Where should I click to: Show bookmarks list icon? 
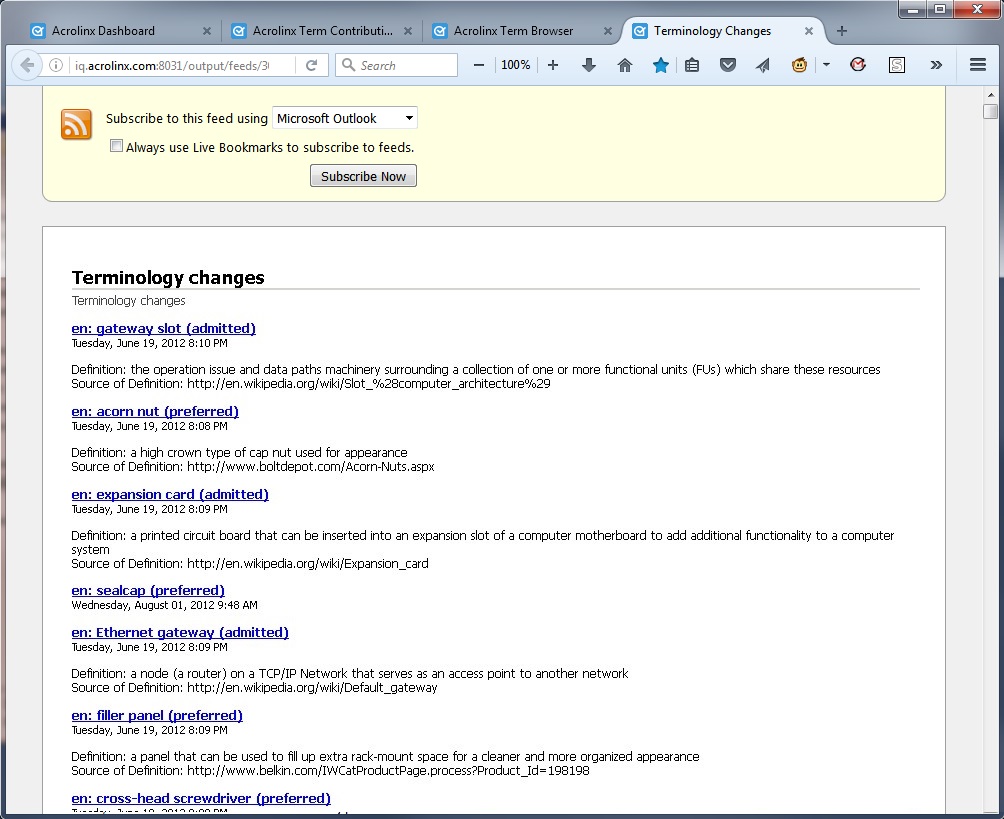692,65
